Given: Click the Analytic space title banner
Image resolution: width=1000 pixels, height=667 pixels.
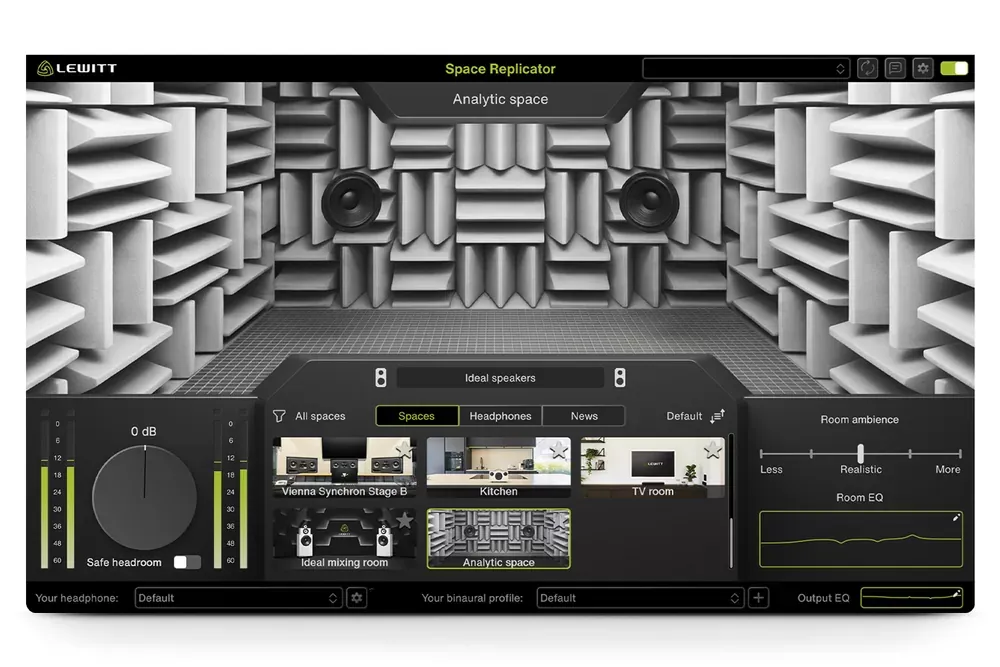Looking at the screenshot, I should pyautogui.click(x=500, y=99).
